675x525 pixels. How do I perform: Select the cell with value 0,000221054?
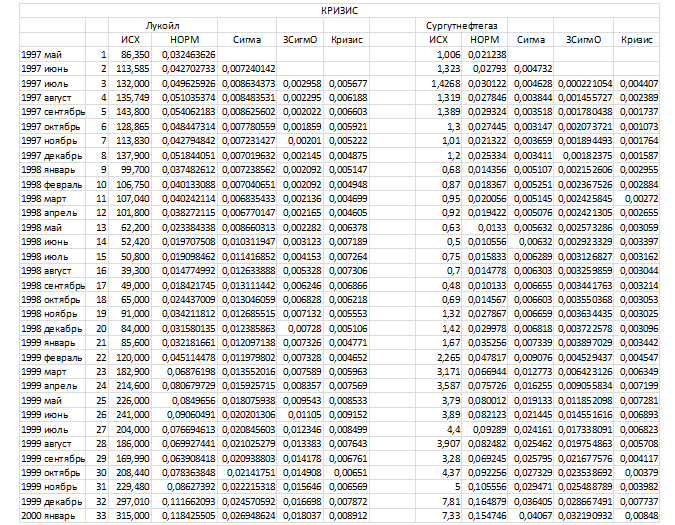583,83
